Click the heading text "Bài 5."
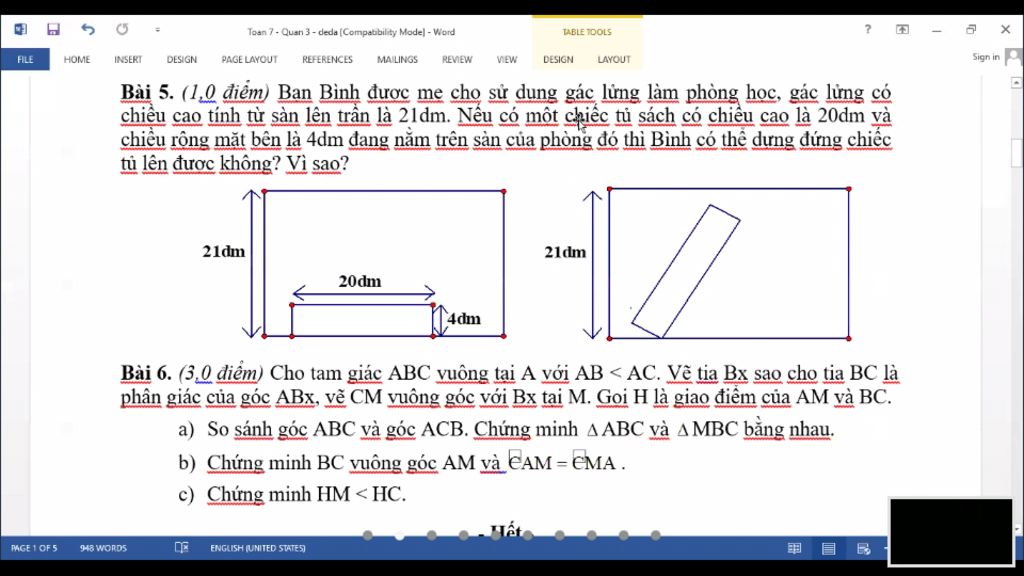 coord(147,93)
